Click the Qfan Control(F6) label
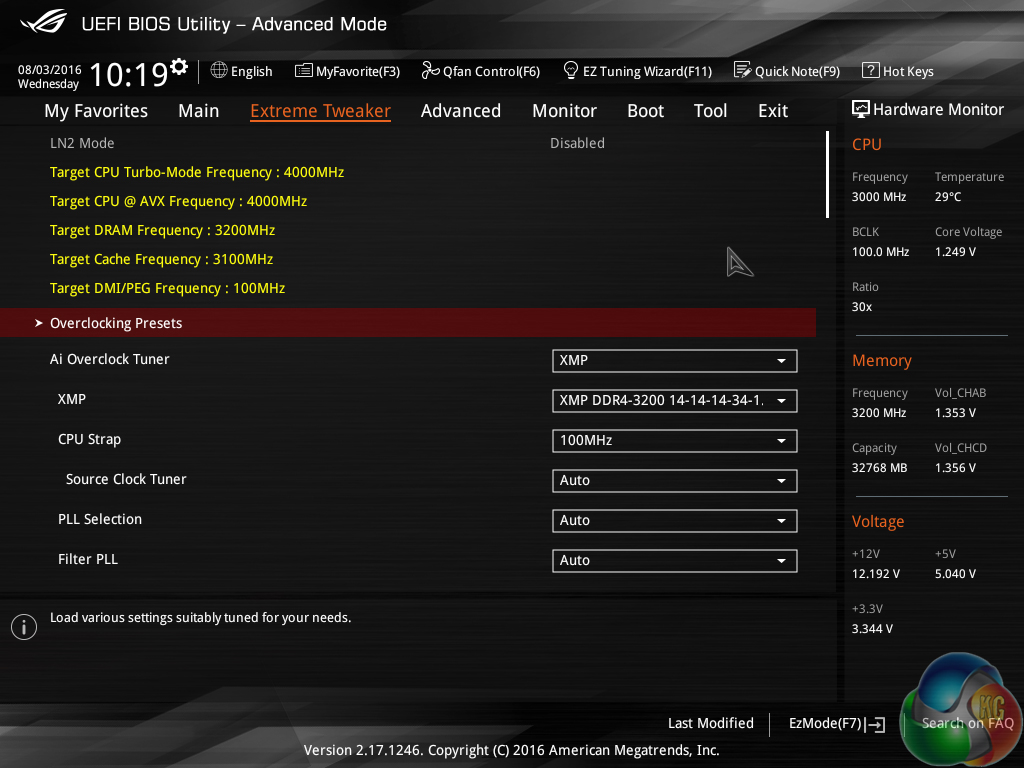The width and height of the screenshot is (1024, 768). pyautogui.click(x=491, y=71)
